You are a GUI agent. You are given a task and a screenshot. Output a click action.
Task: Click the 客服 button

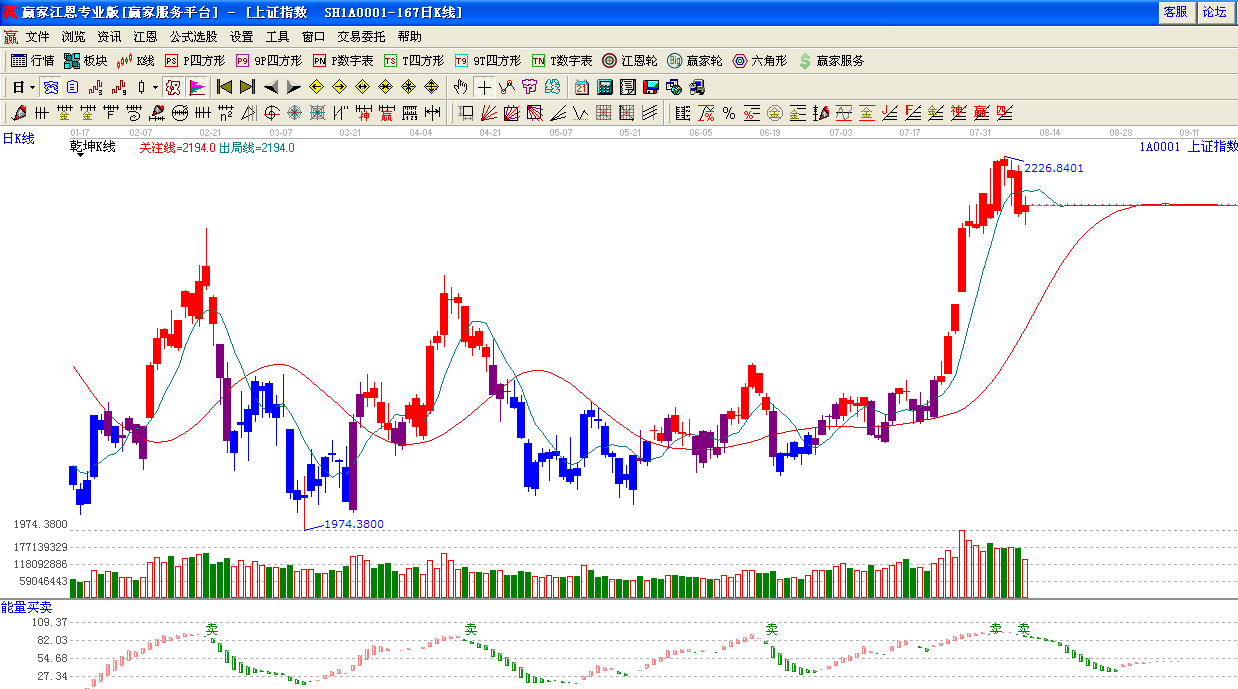[1175, 12]
